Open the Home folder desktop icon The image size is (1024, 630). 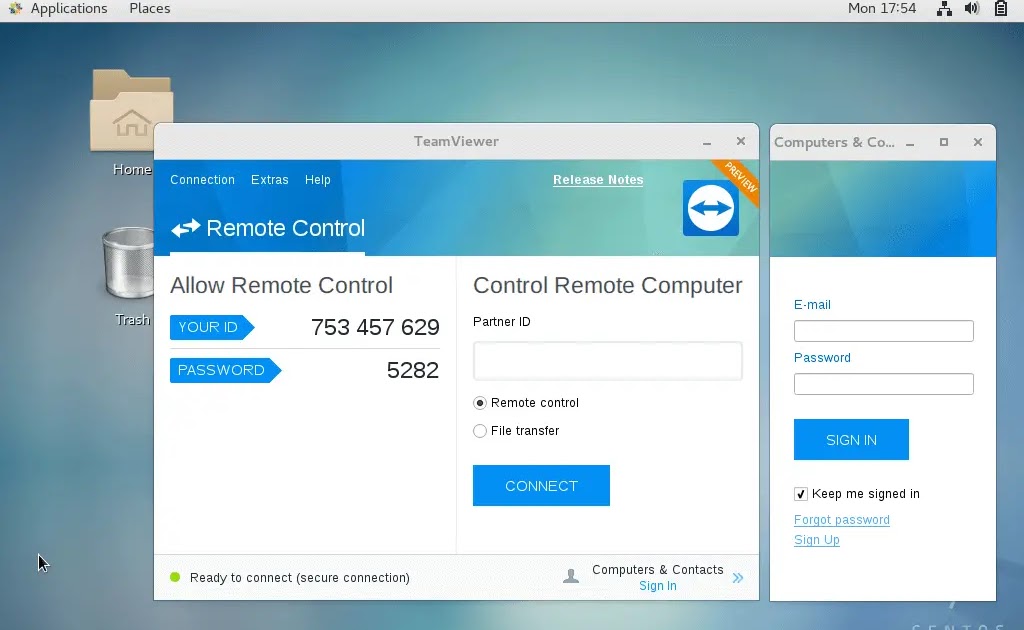click(x=131, y=111)
